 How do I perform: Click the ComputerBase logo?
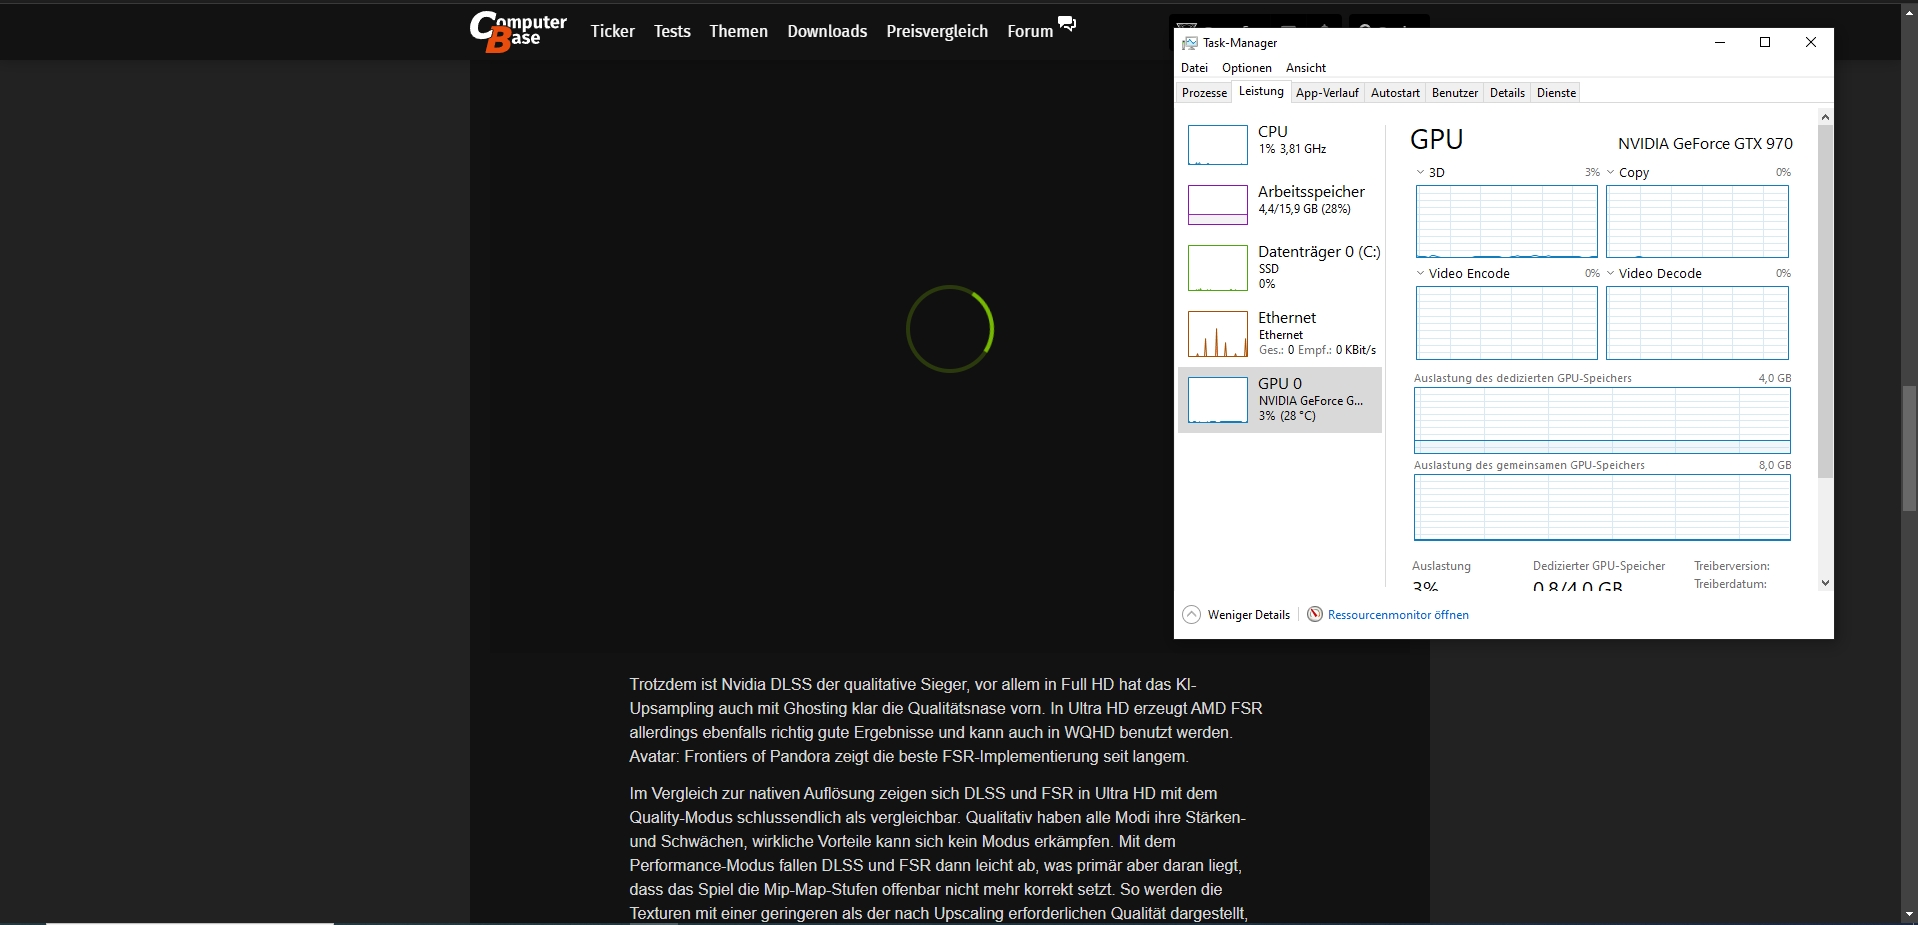tap(518, 31)
